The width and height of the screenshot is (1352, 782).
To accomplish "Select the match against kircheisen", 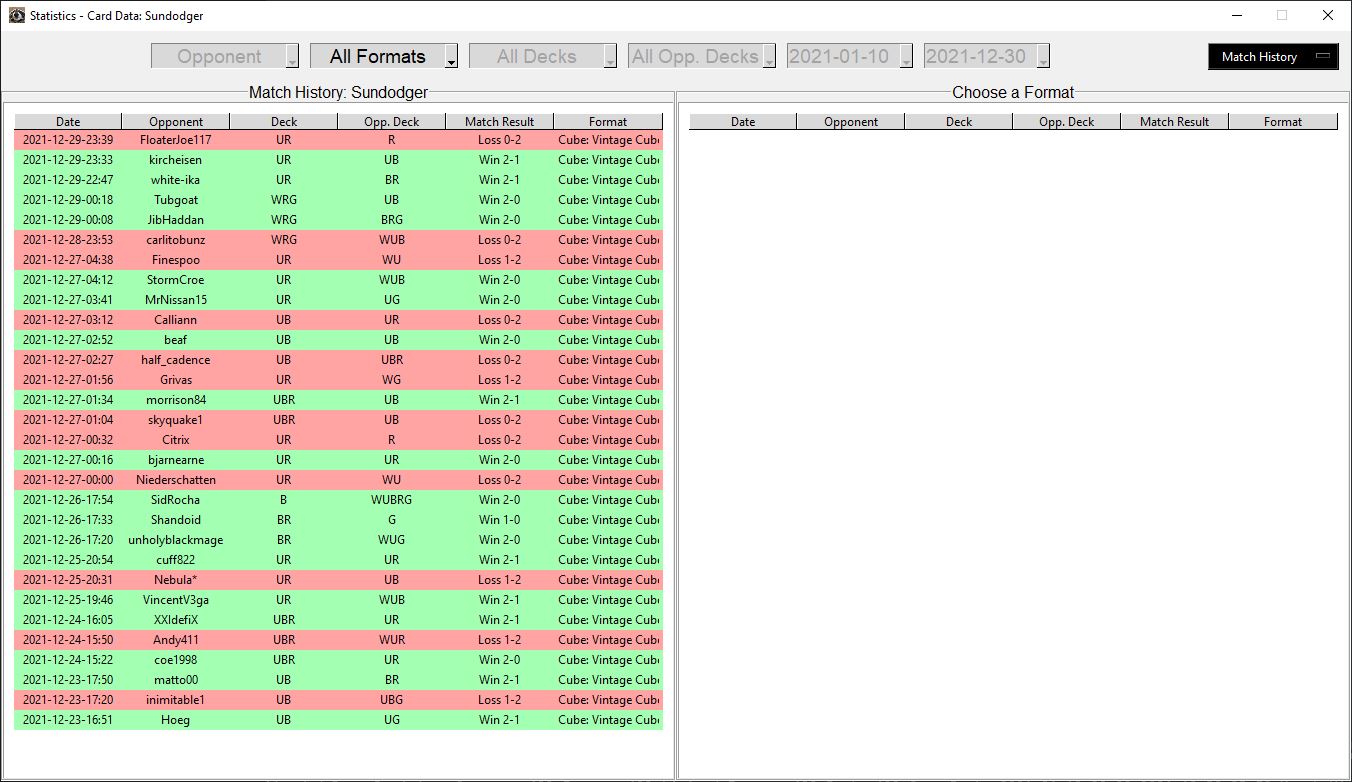I will 338,160.
